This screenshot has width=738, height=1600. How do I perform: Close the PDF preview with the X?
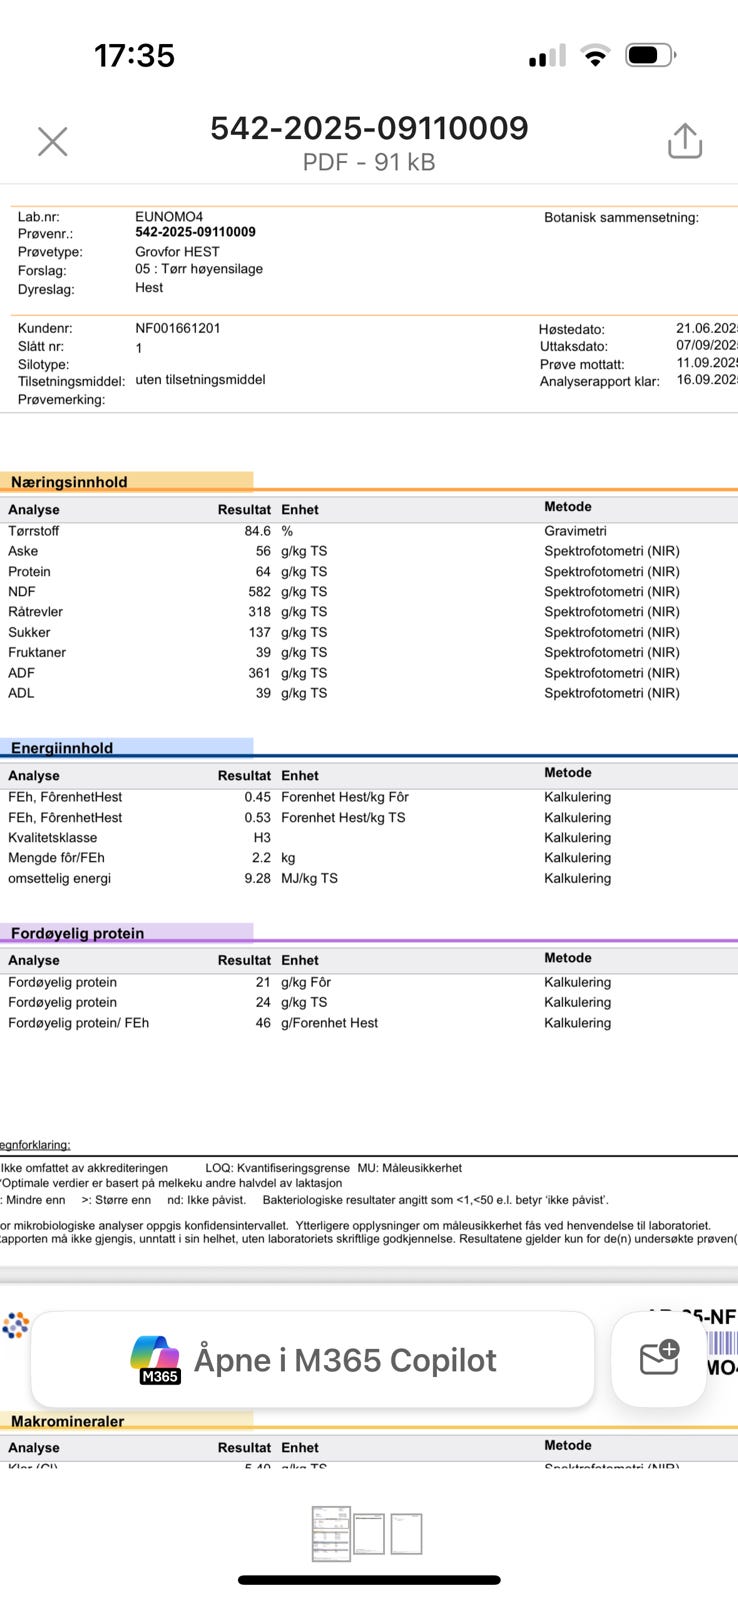click(52, 142)
